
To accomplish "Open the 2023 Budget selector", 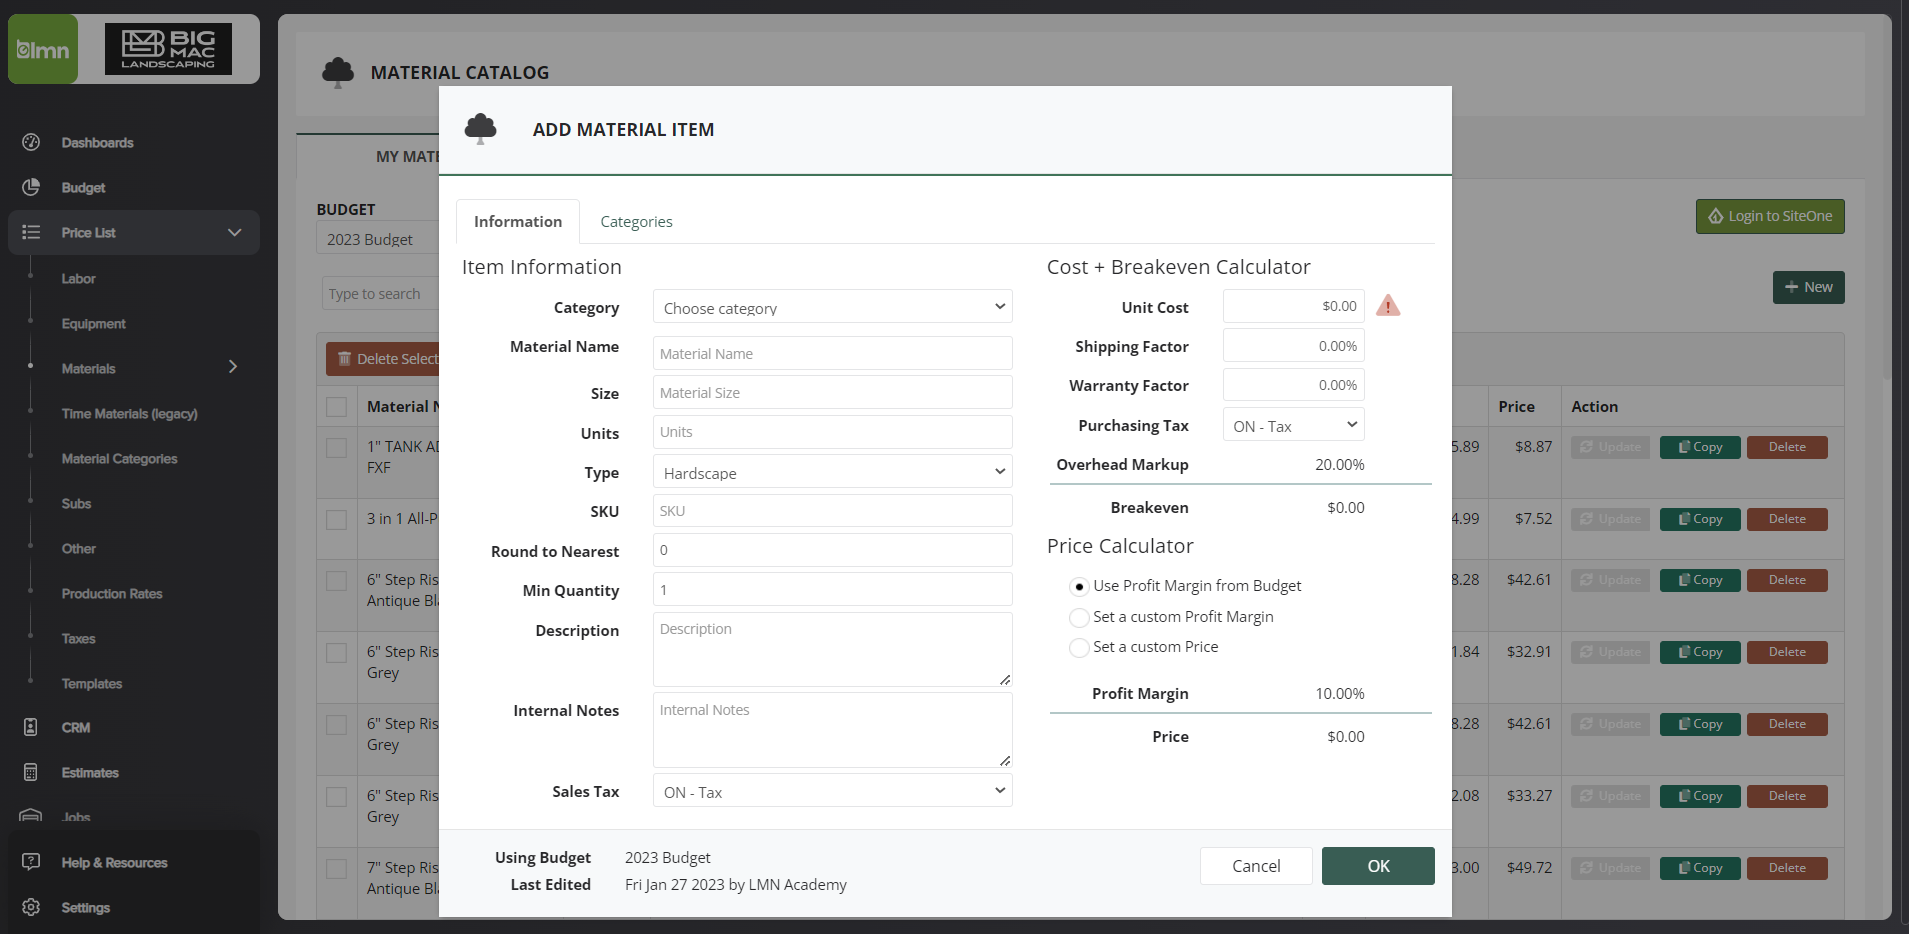I will (x=379, y=239).
